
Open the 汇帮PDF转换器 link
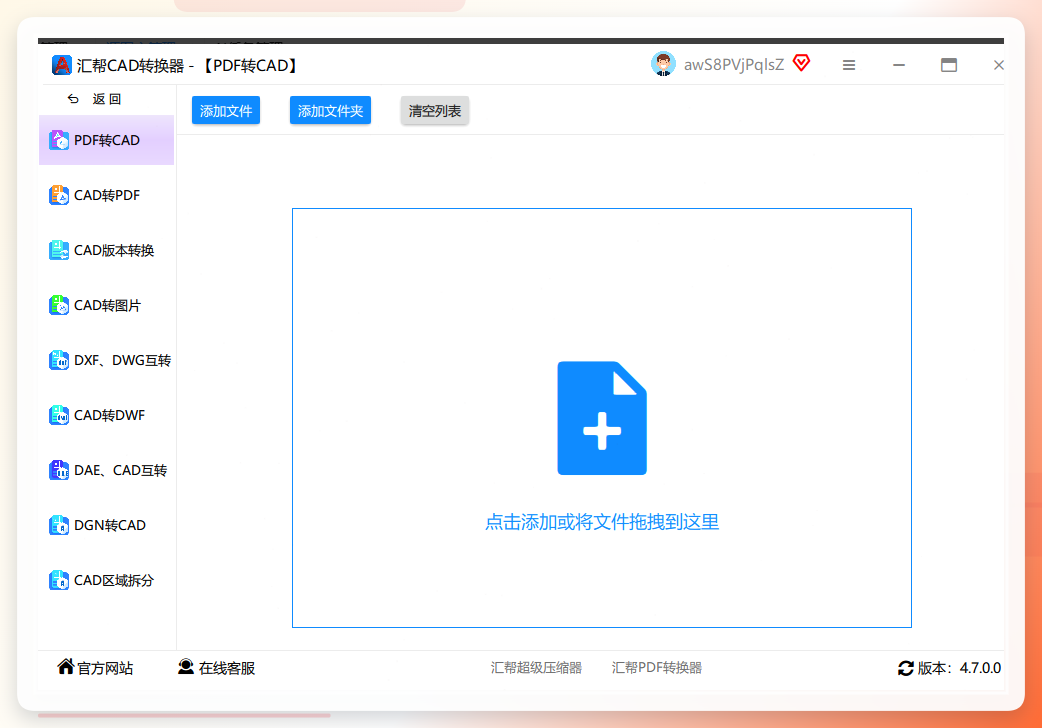tap(657, 667)
